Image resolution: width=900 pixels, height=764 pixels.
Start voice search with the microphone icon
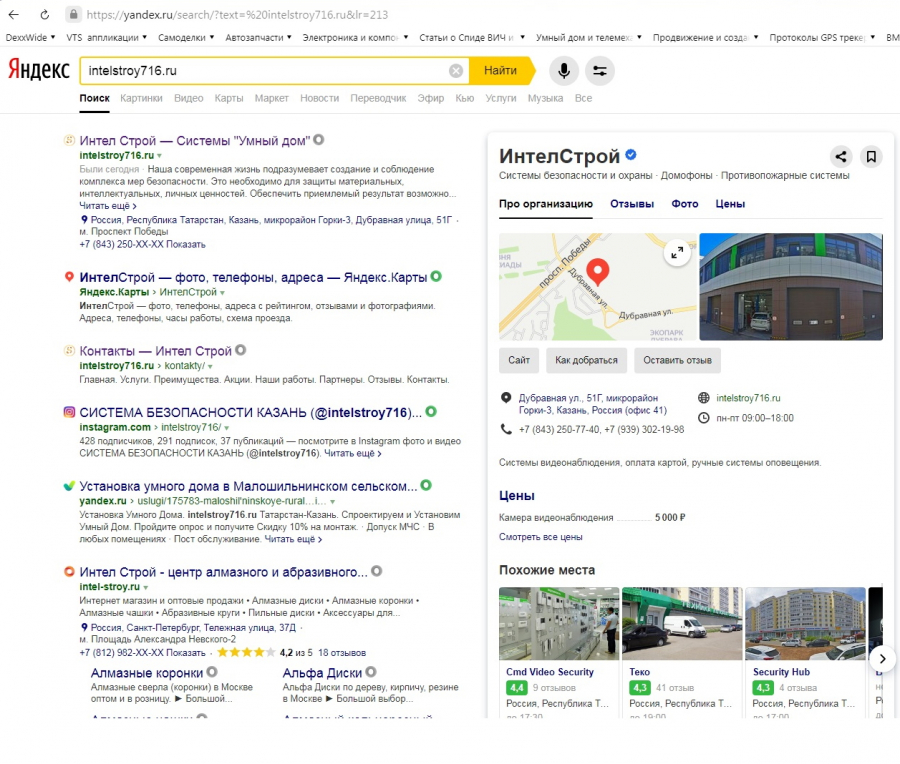(564, 71)
